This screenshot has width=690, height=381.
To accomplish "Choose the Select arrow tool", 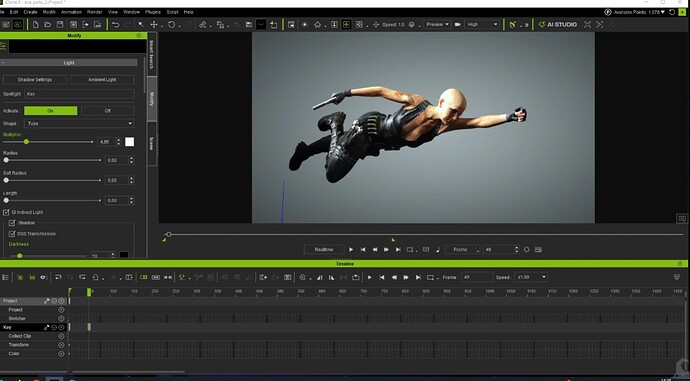I will pos(141,25).
